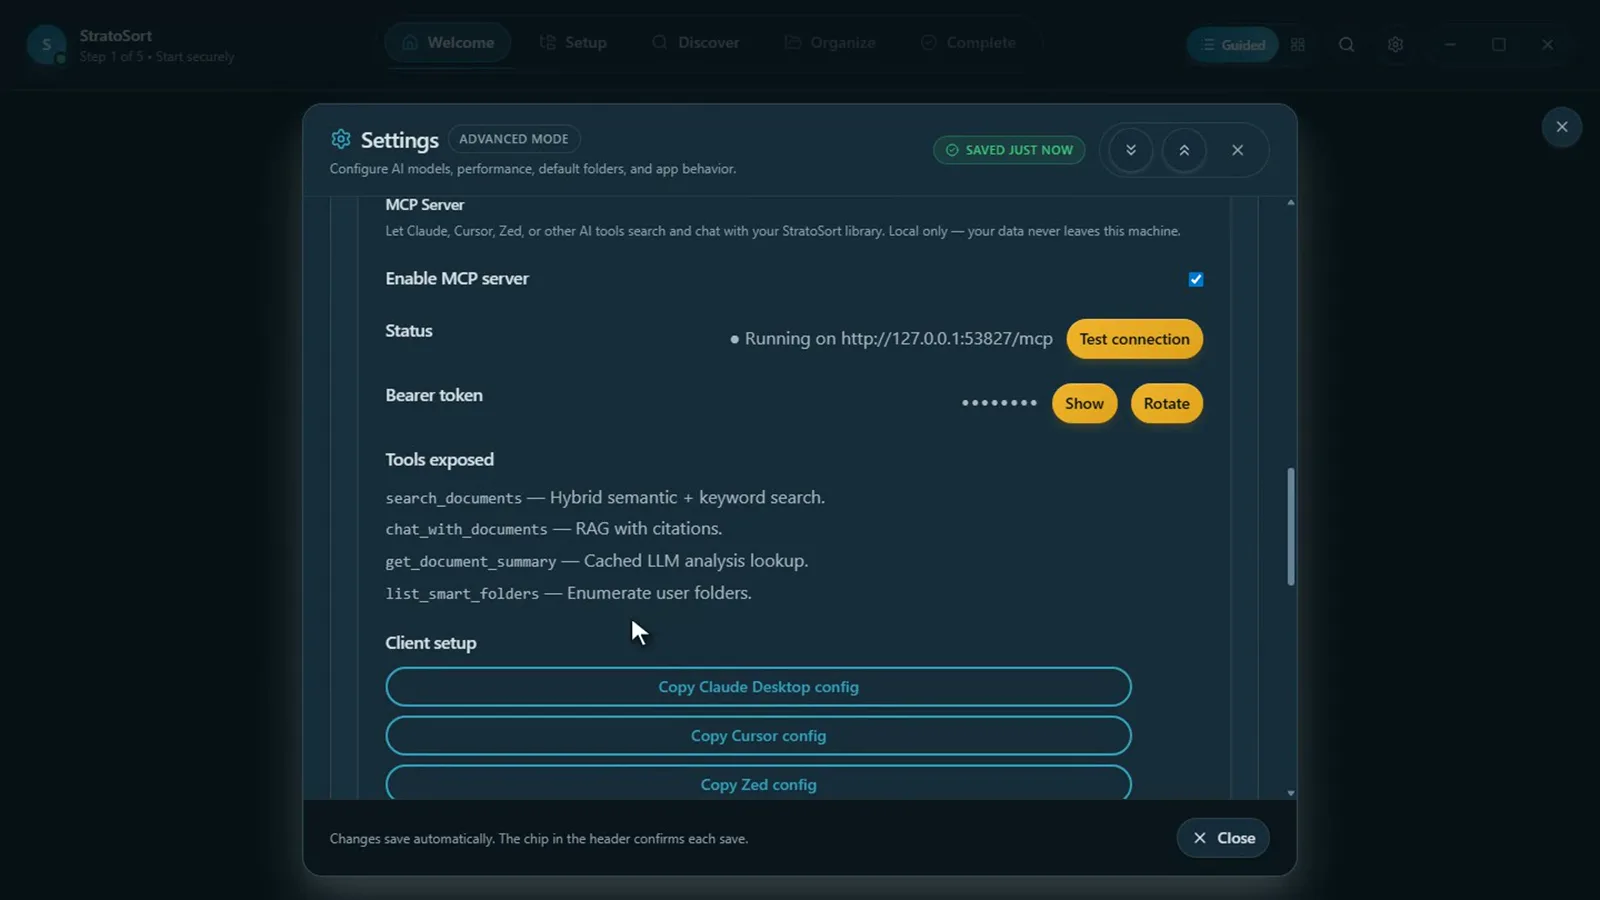Viewport: 1600px width, 900px height.
Task: Go to the Discover tab
Action: coord(695,43)
